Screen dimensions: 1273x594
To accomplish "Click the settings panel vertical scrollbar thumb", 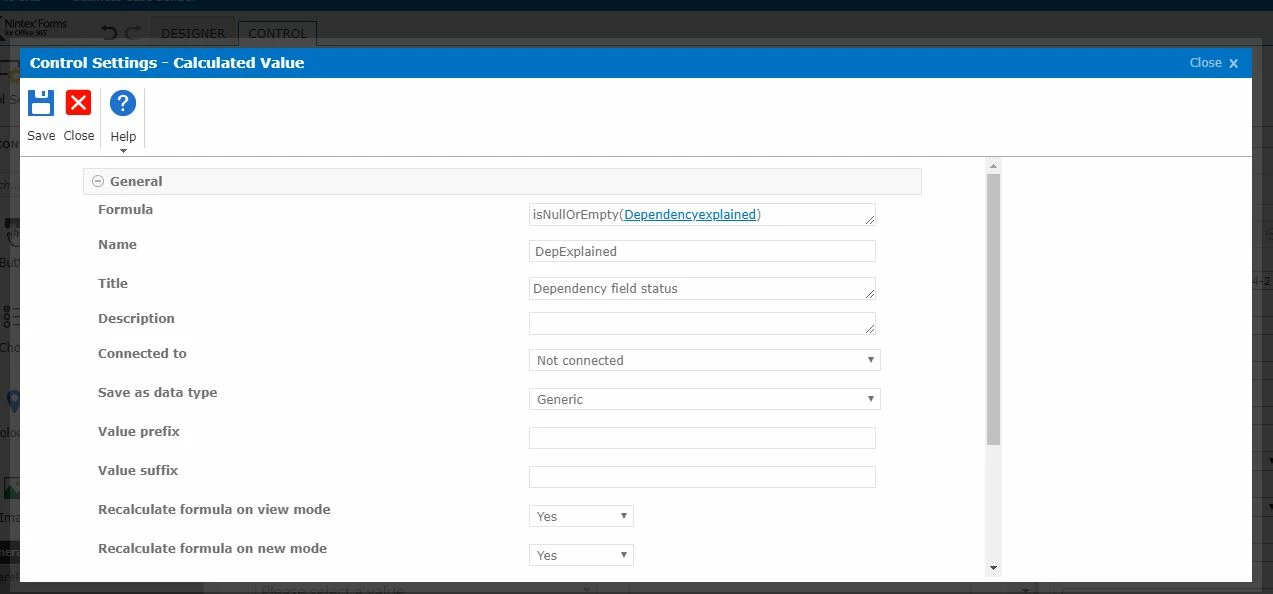I will coord(993,309).
